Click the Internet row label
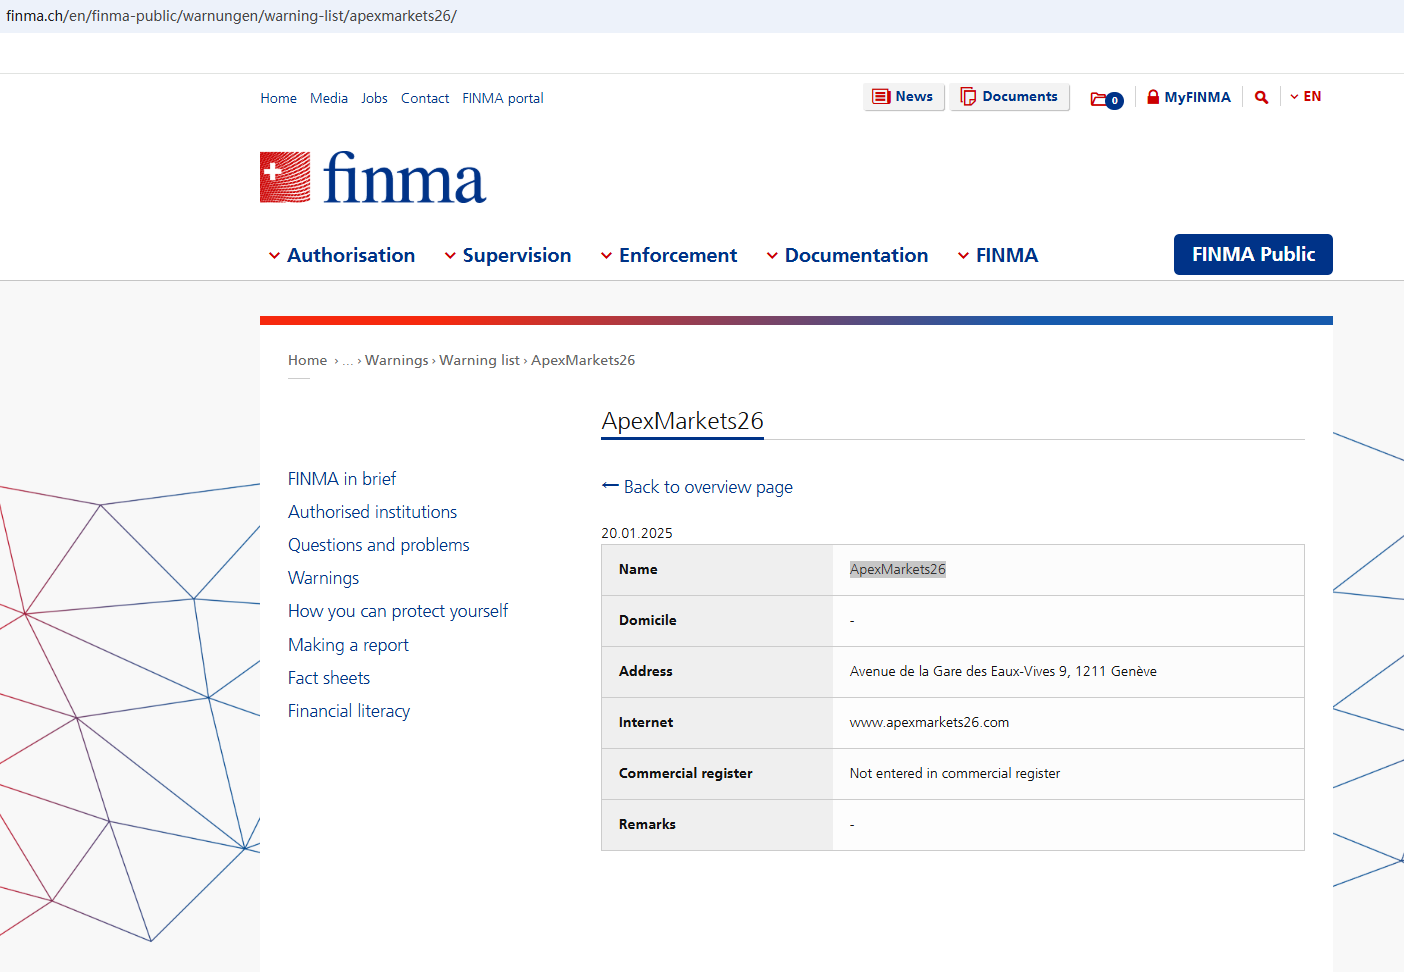This screenshot has width=1404, height=972. [646, 722]
